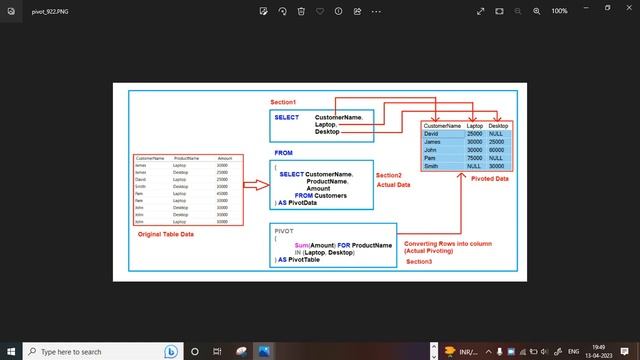This screenshot has width=640, height=360.
Task: Delete the image with the trash icon
Action: pos(301,11)
